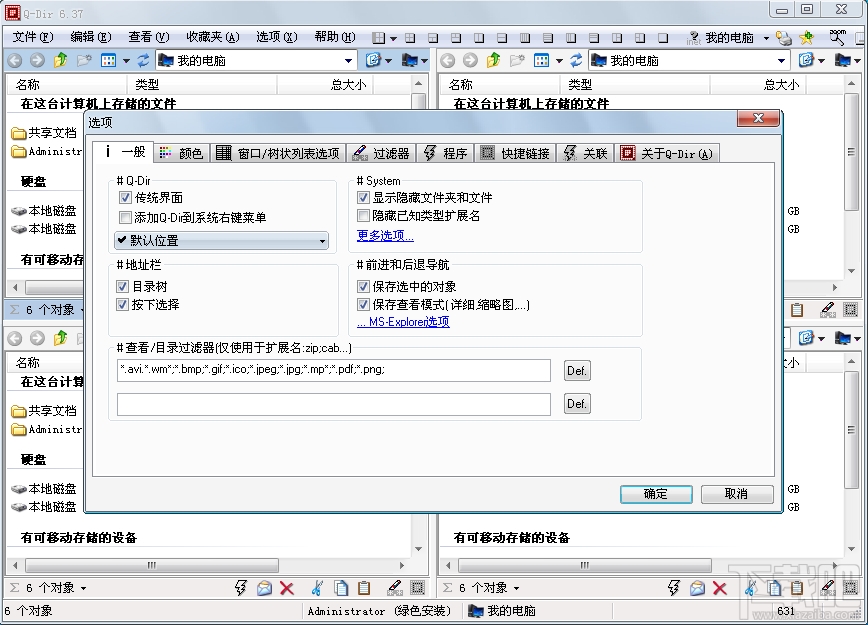Open the 收藏夹 menu
The height and width of the screenshot is (625, 868).
(x=213, y=37)
